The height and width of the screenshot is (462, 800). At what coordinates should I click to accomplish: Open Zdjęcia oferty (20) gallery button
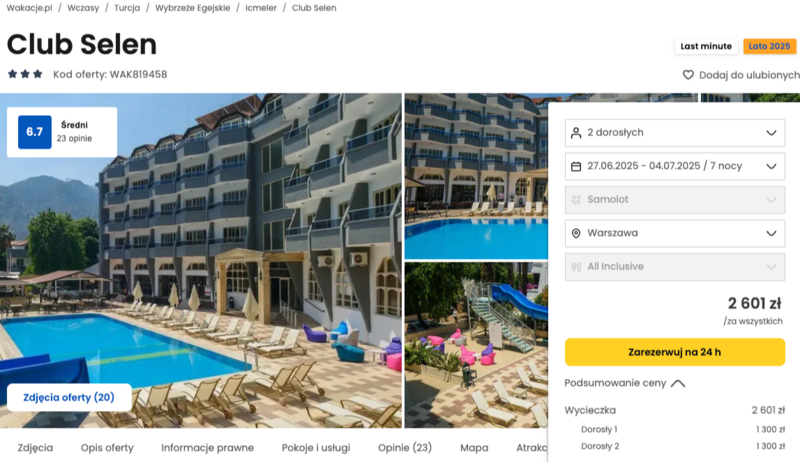69,397
